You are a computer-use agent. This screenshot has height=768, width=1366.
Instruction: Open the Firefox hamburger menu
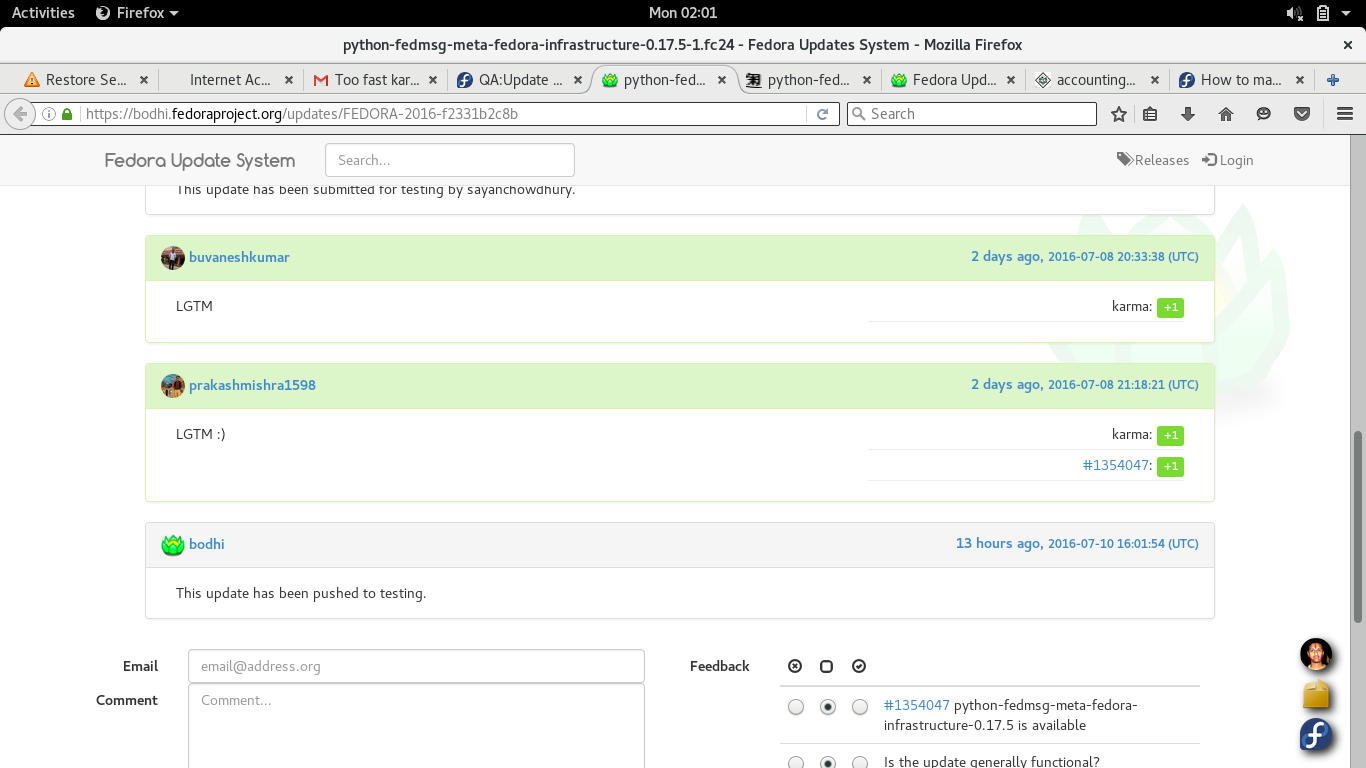[x=1345, y=114]
